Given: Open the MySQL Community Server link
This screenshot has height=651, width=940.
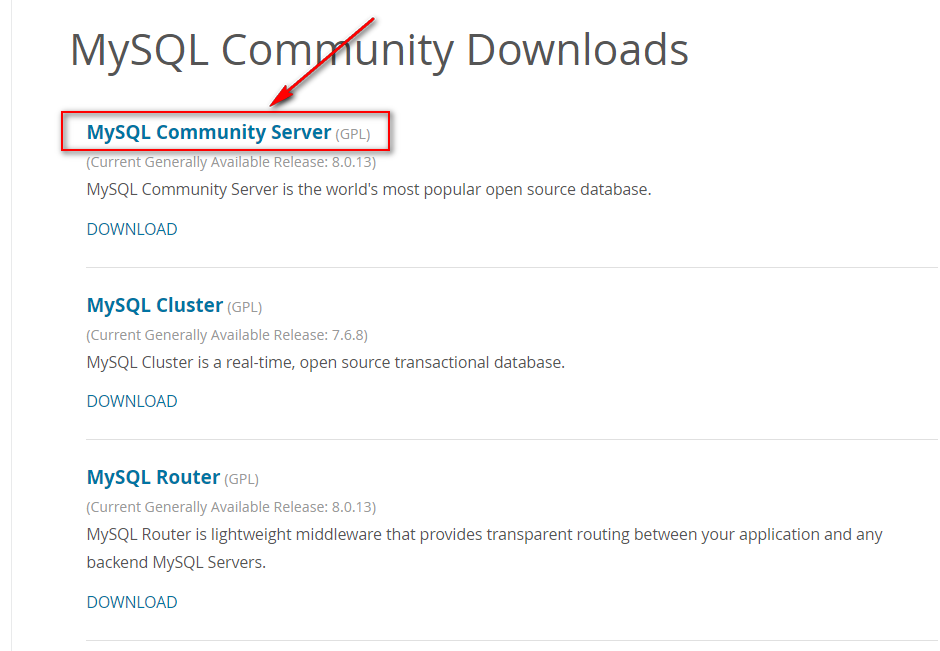Looking at the screenshot, I should click(208, 132).
